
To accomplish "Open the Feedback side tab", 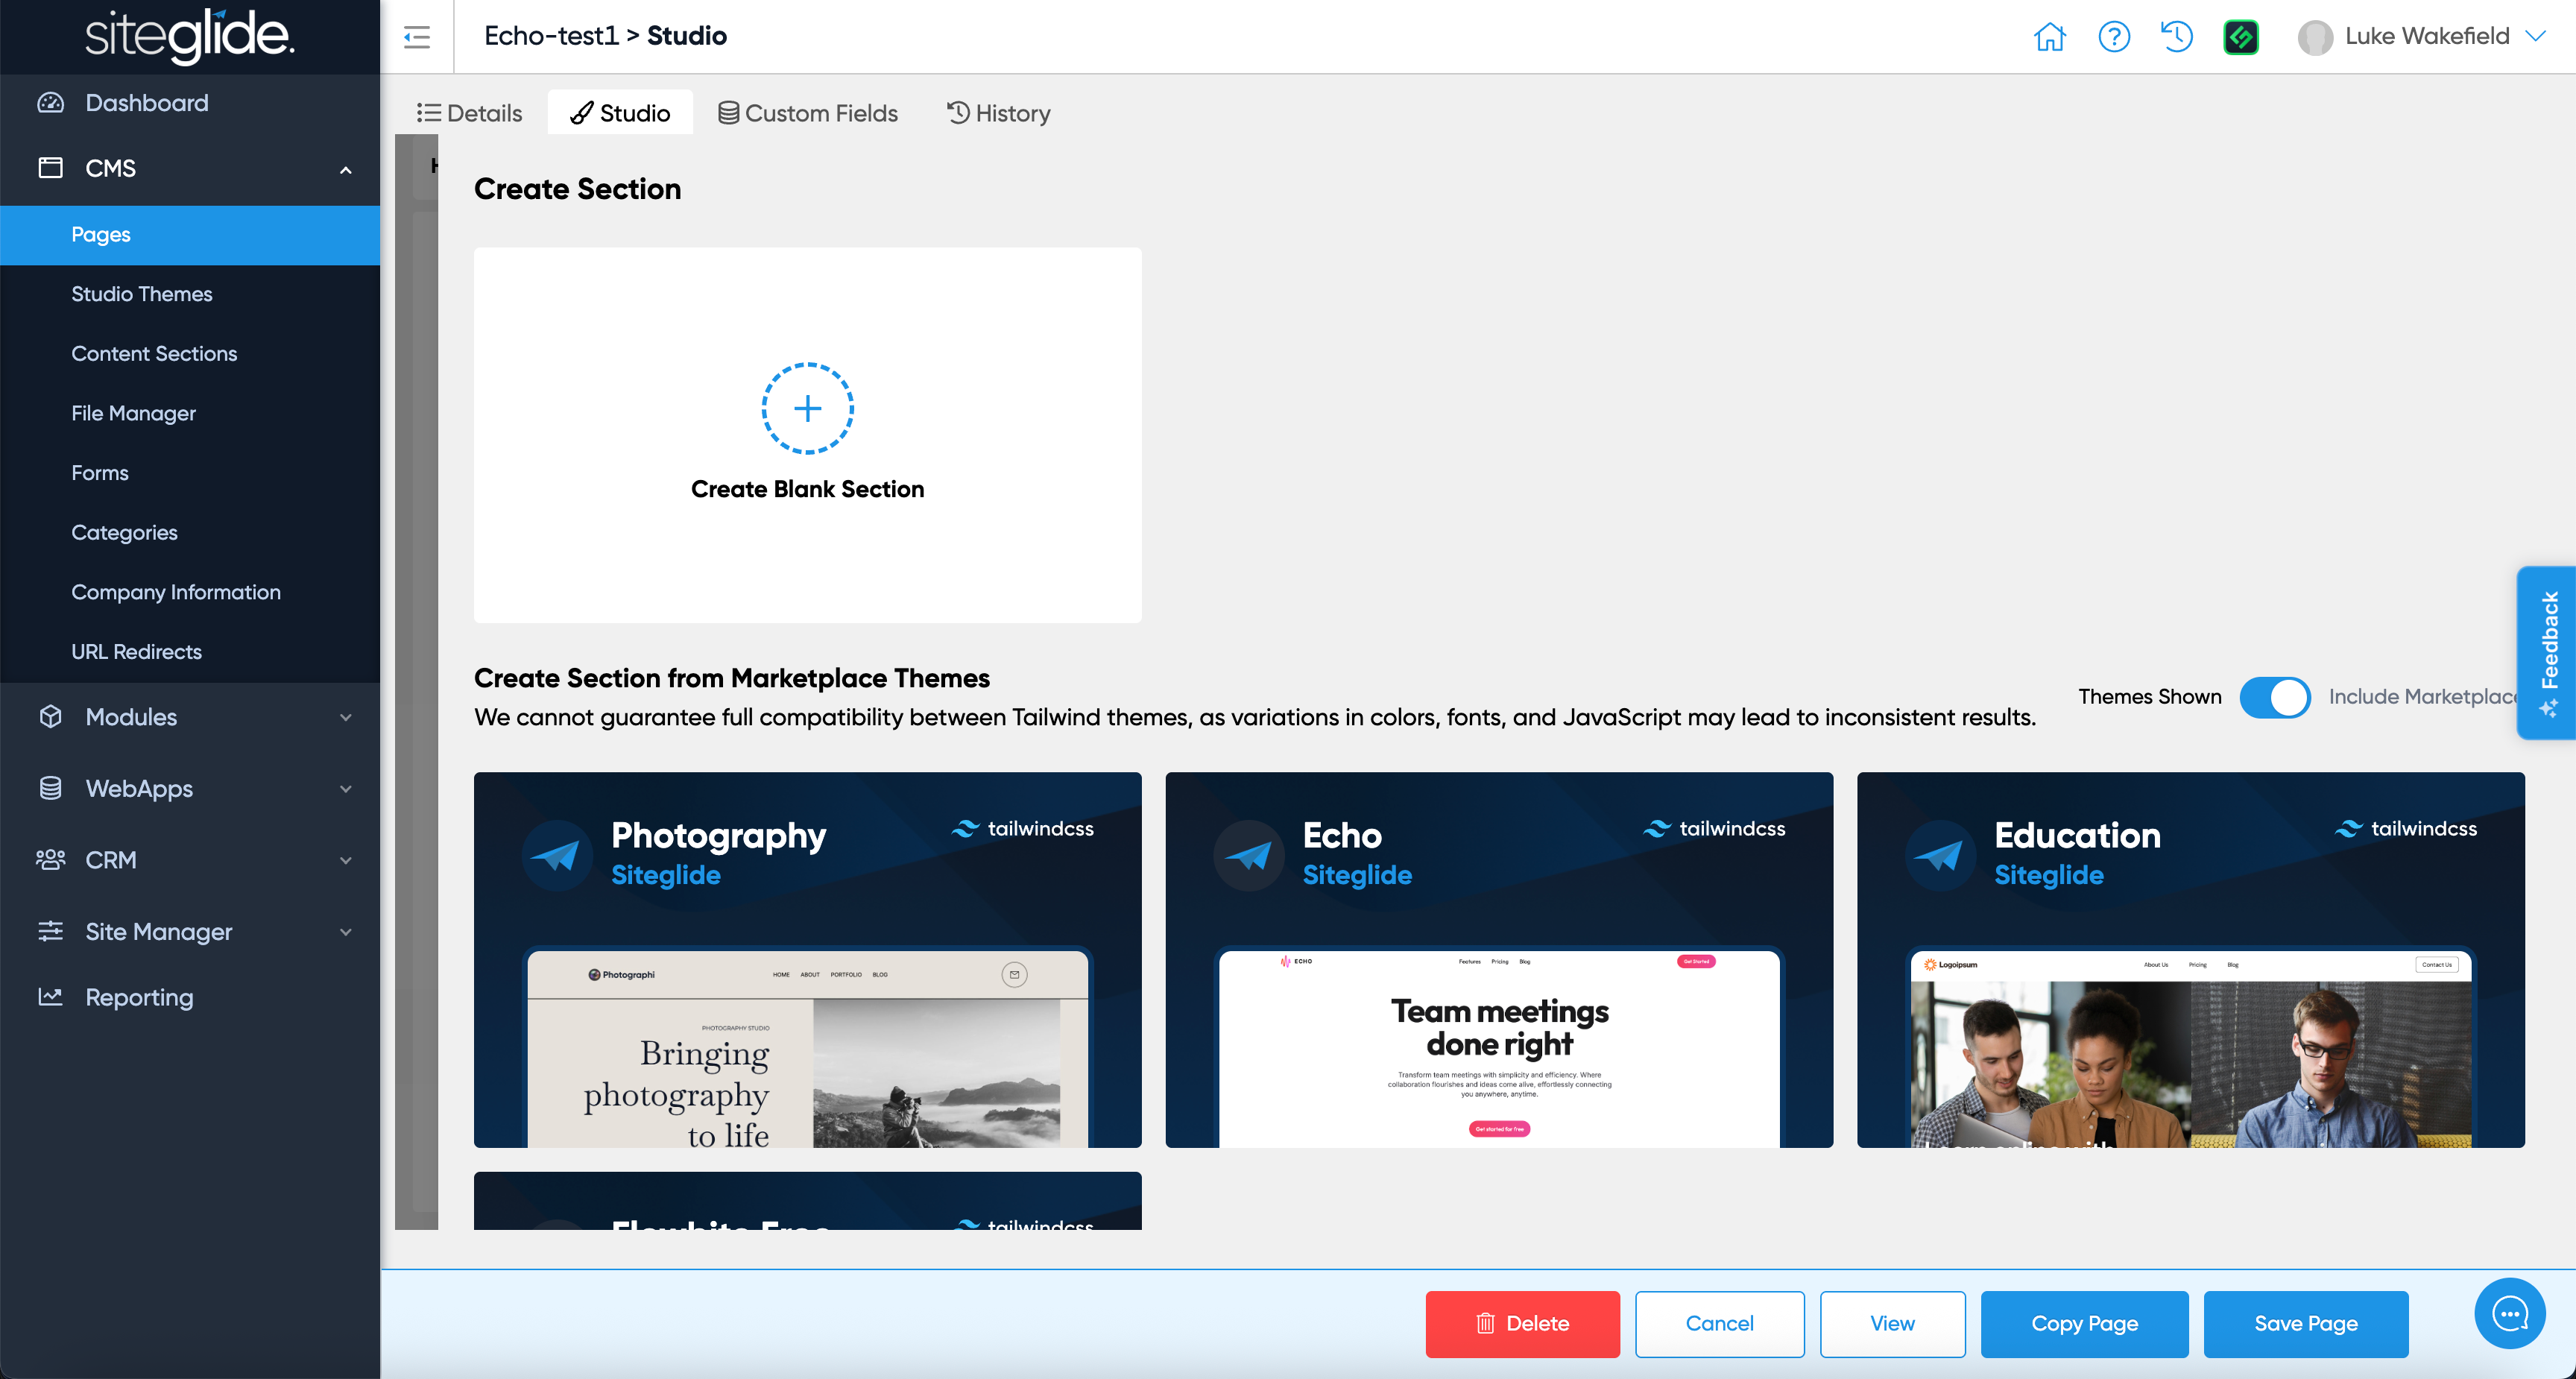I will pyautogui.click(x=2548, y=652).
